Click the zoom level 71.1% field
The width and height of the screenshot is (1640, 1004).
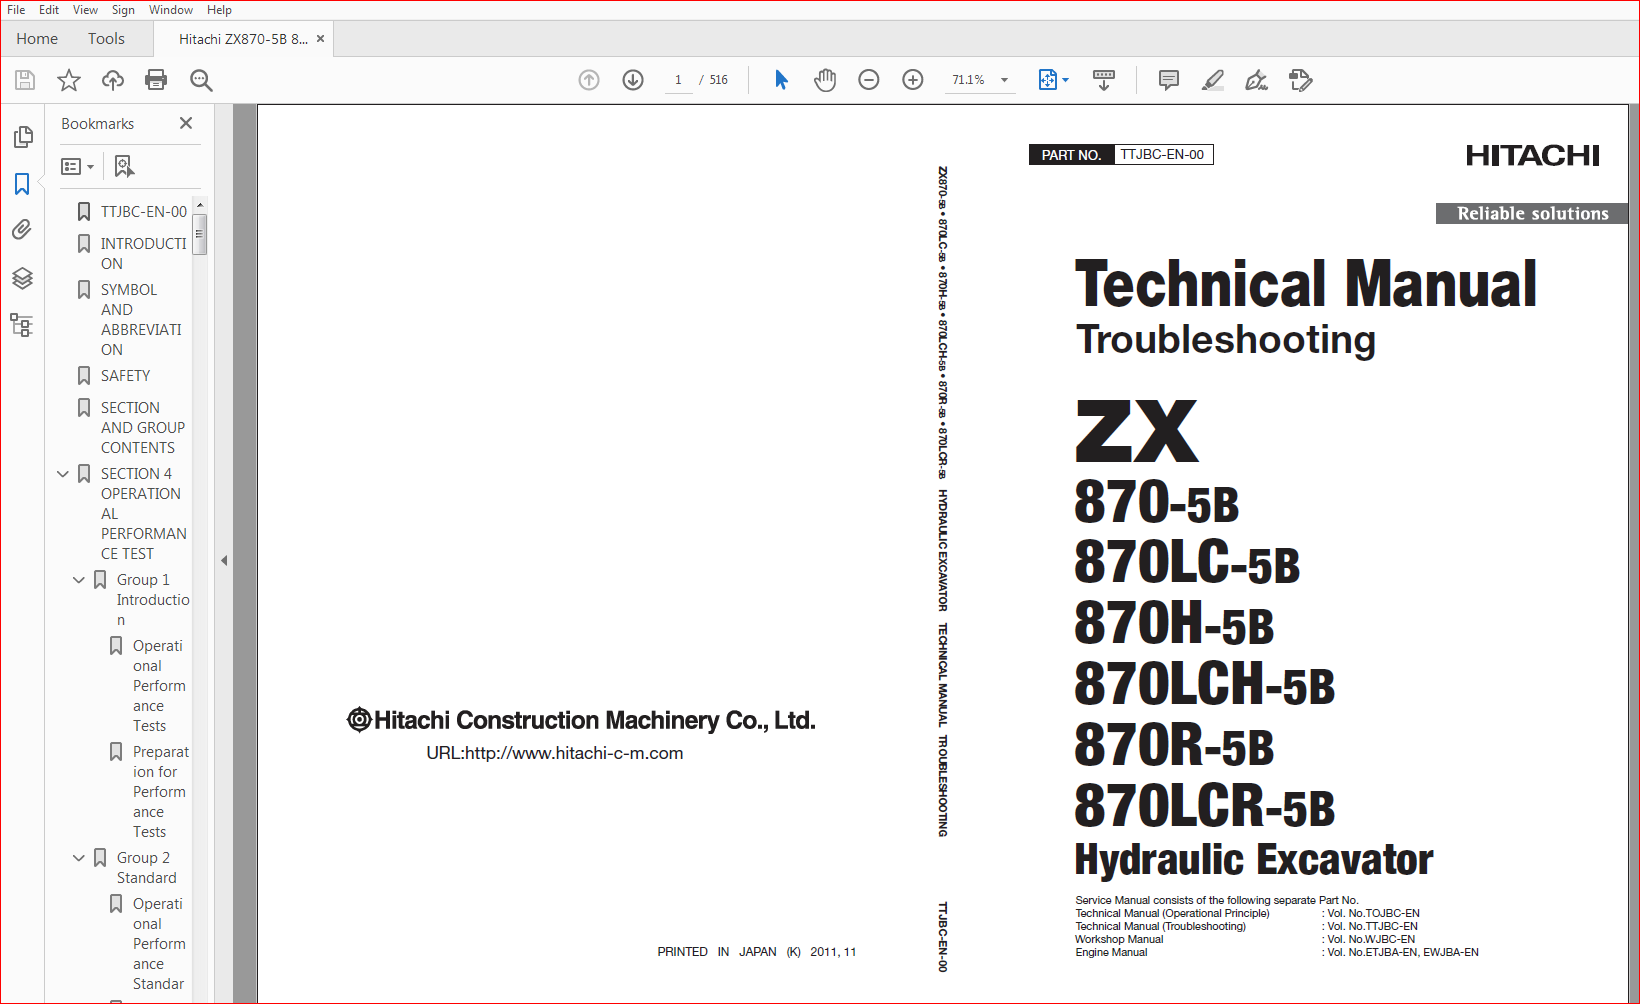[968, 80]
